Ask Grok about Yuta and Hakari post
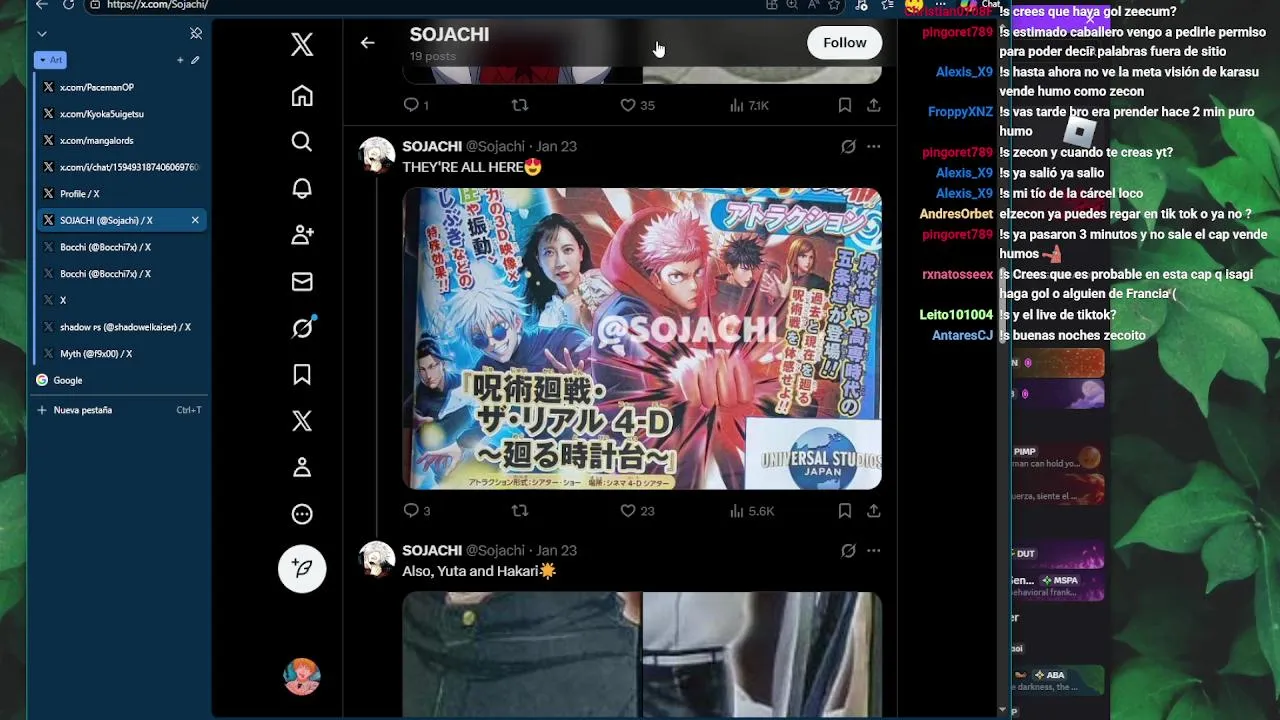This screenshot has width=1280, height=720. (x=848, y=551)
